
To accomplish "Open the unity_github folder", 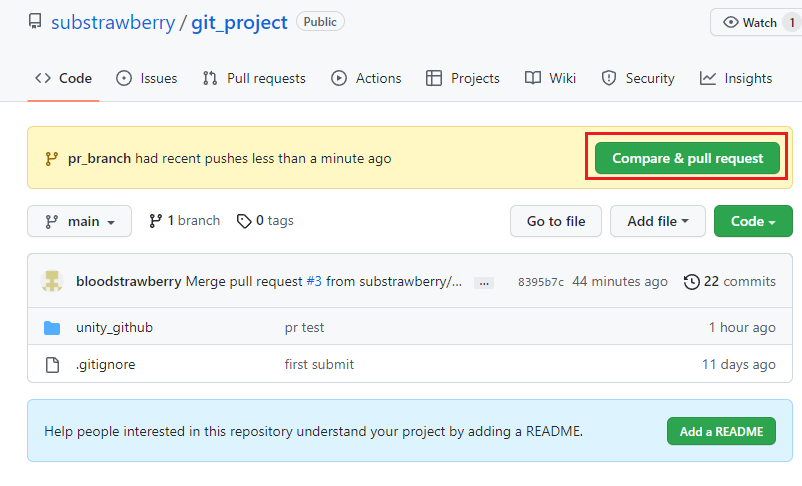I will coord(114,327).
